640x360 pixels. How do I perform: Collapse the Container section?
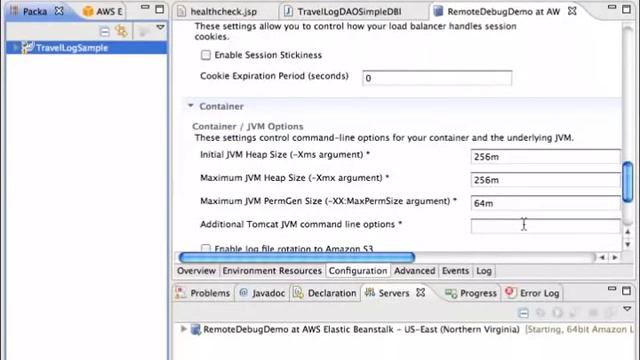(190, 106)
